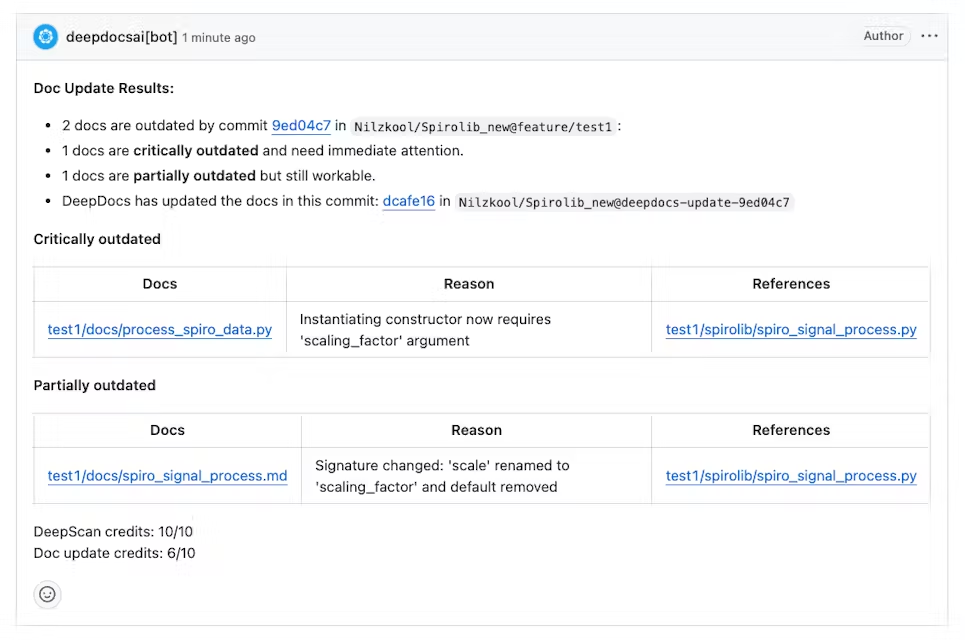Click 'Doc update credits: 6/10' text
Viewport: 965px width, 640px height.
click(114, 553)
